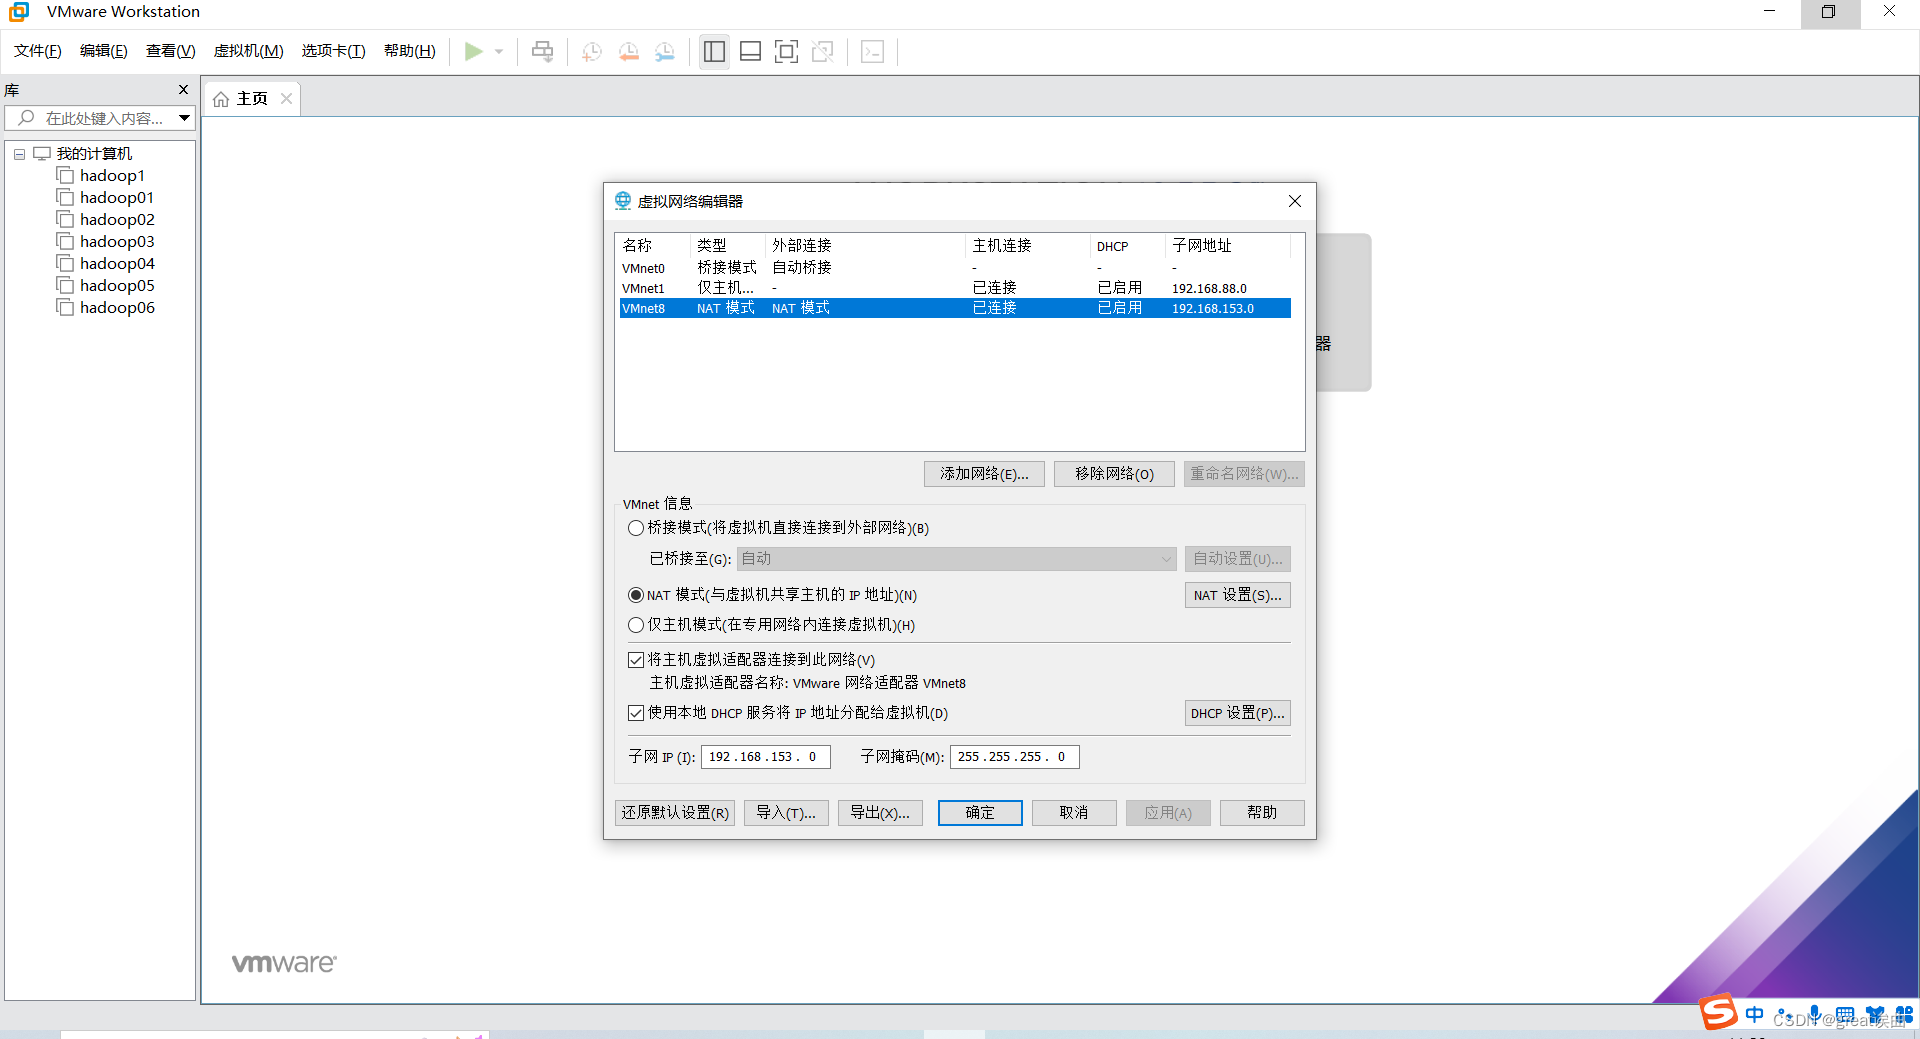Click the send Ctrl+Alt+Del toolbar icon

[x=542, y=51]
